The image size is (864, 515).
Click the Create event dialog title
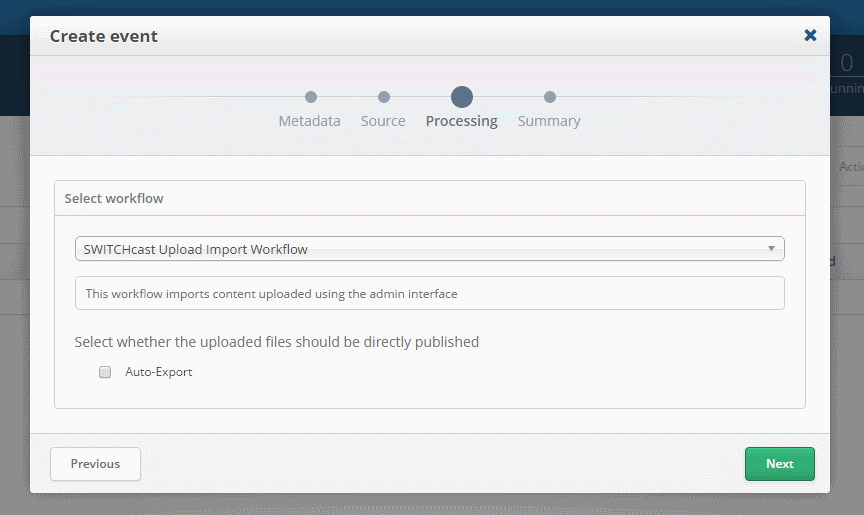coord(104,36)
